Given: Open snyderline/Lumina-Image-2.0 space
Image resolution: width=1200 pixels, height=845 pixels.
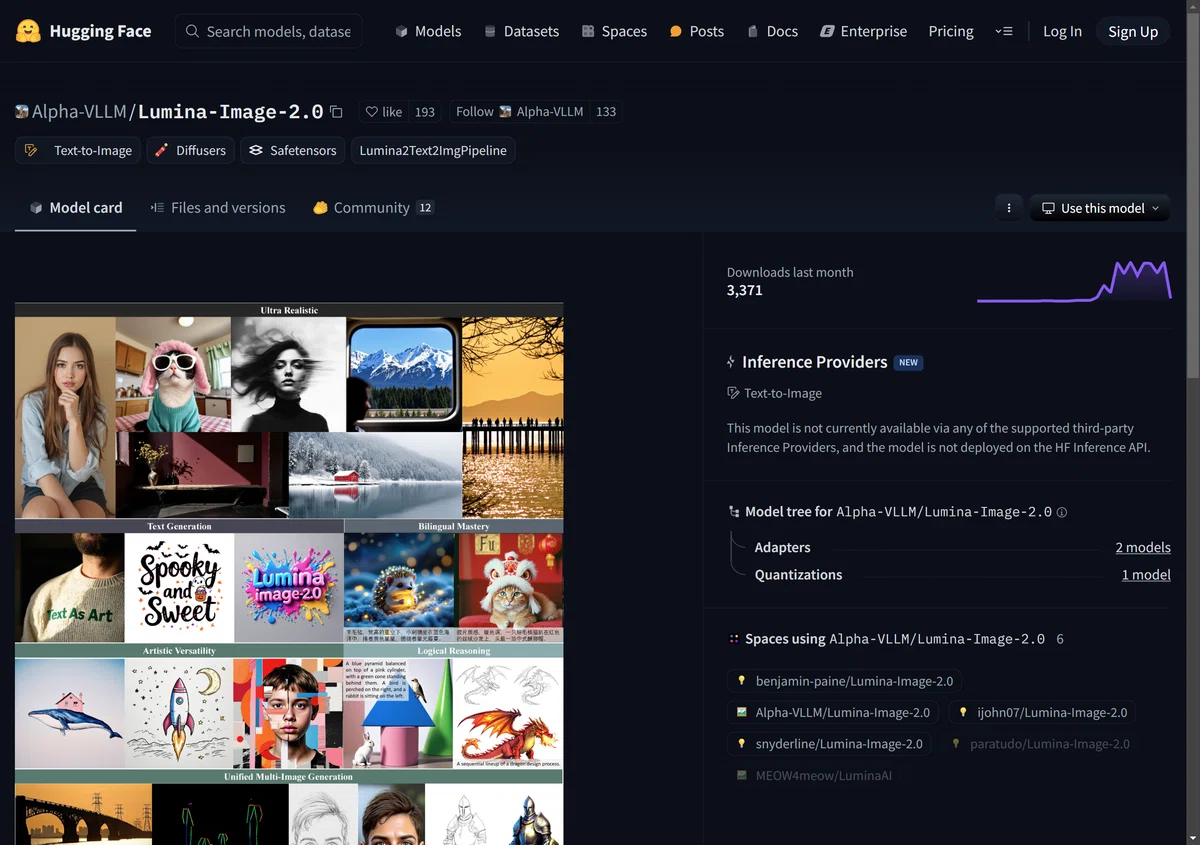Looking at the screenshot, I should [x=829, y=743].
